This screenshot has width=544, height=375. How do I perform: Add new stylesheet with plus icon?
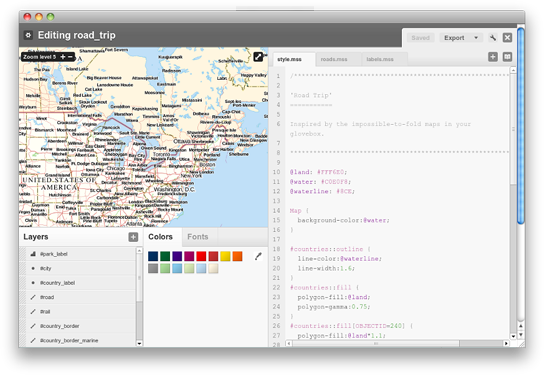pyautogui.click(x=493, y=57)
